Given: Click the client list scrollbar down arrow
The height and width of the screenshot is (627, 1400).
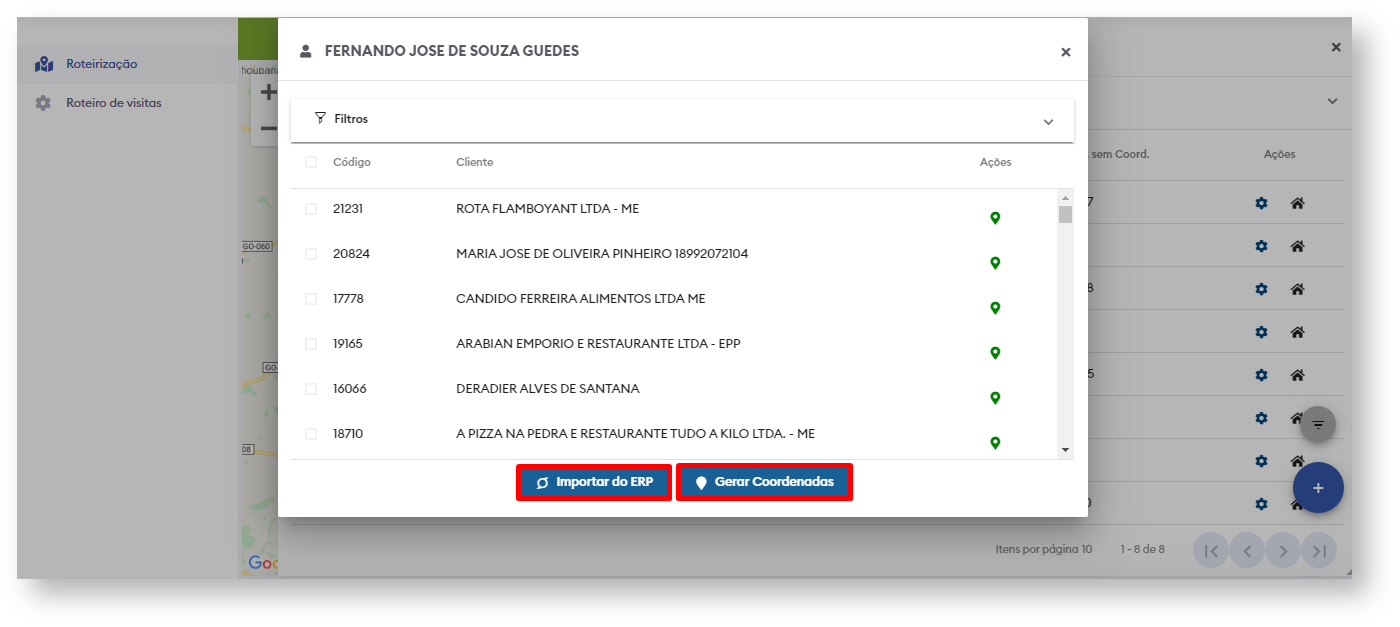Looking at the screenshot, I should [1065, 450].
